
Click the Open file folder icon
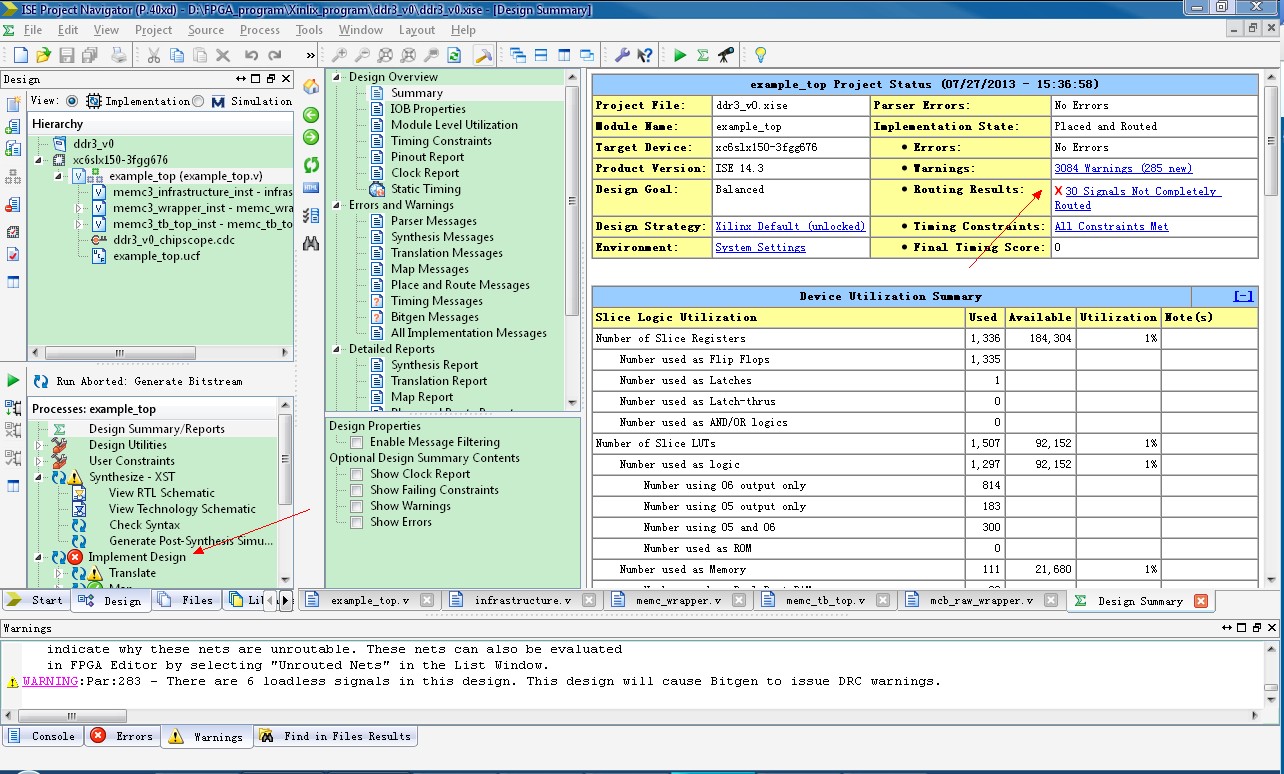click(43, 55)
